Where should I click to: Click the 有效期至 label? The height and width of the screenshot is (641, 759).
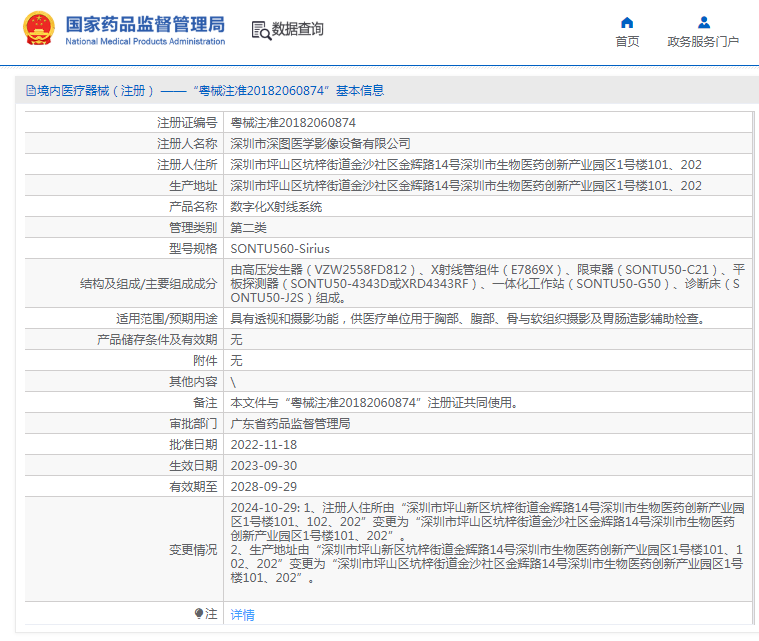click(193, 487)
